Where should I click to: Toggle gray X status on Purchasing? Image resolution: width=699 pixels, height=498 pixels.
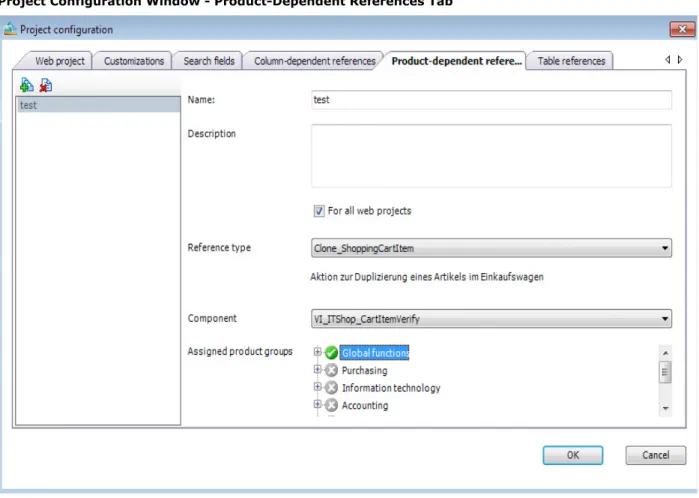point(331,370)
